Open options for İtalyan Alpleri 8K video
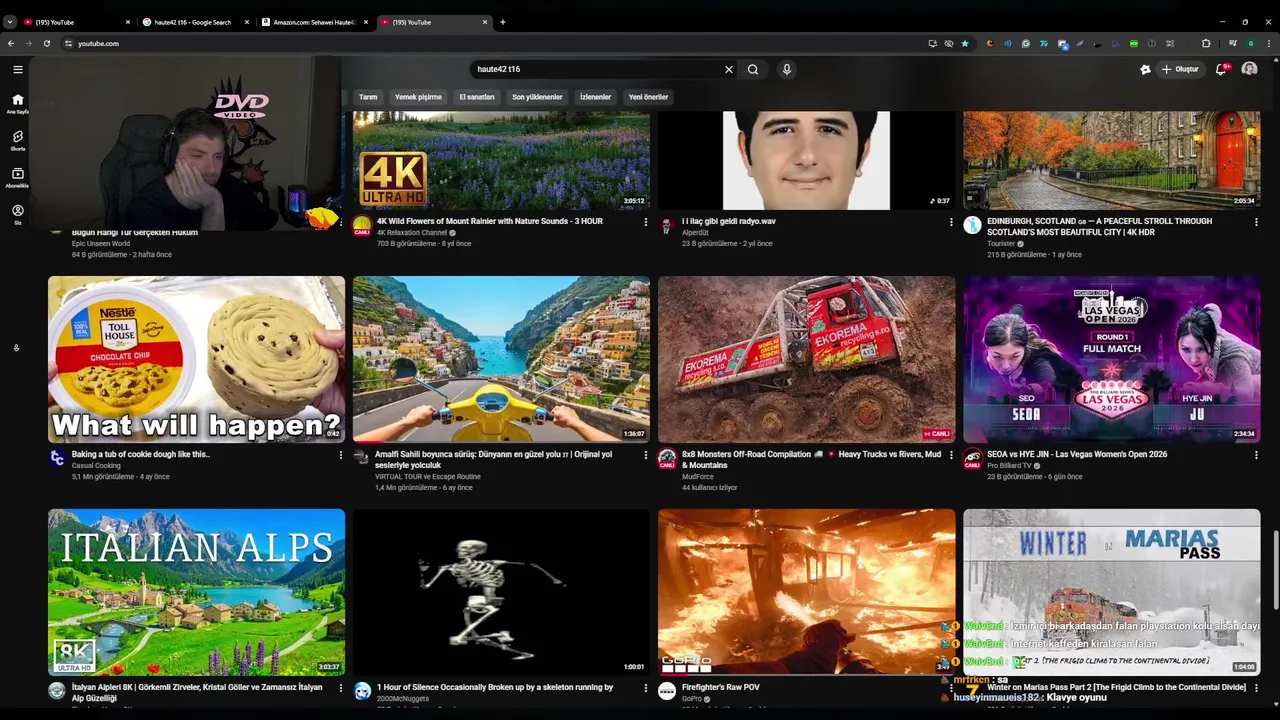 pyautogui.click(x=340, y=688)
